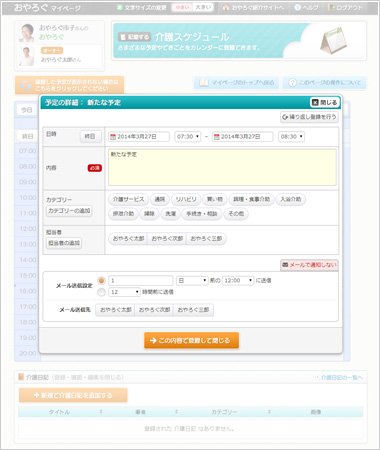The height and width of the screenshot is (450, 380).
Task: Click the 今日 button in the background calendar
Action: click(27, 110)
